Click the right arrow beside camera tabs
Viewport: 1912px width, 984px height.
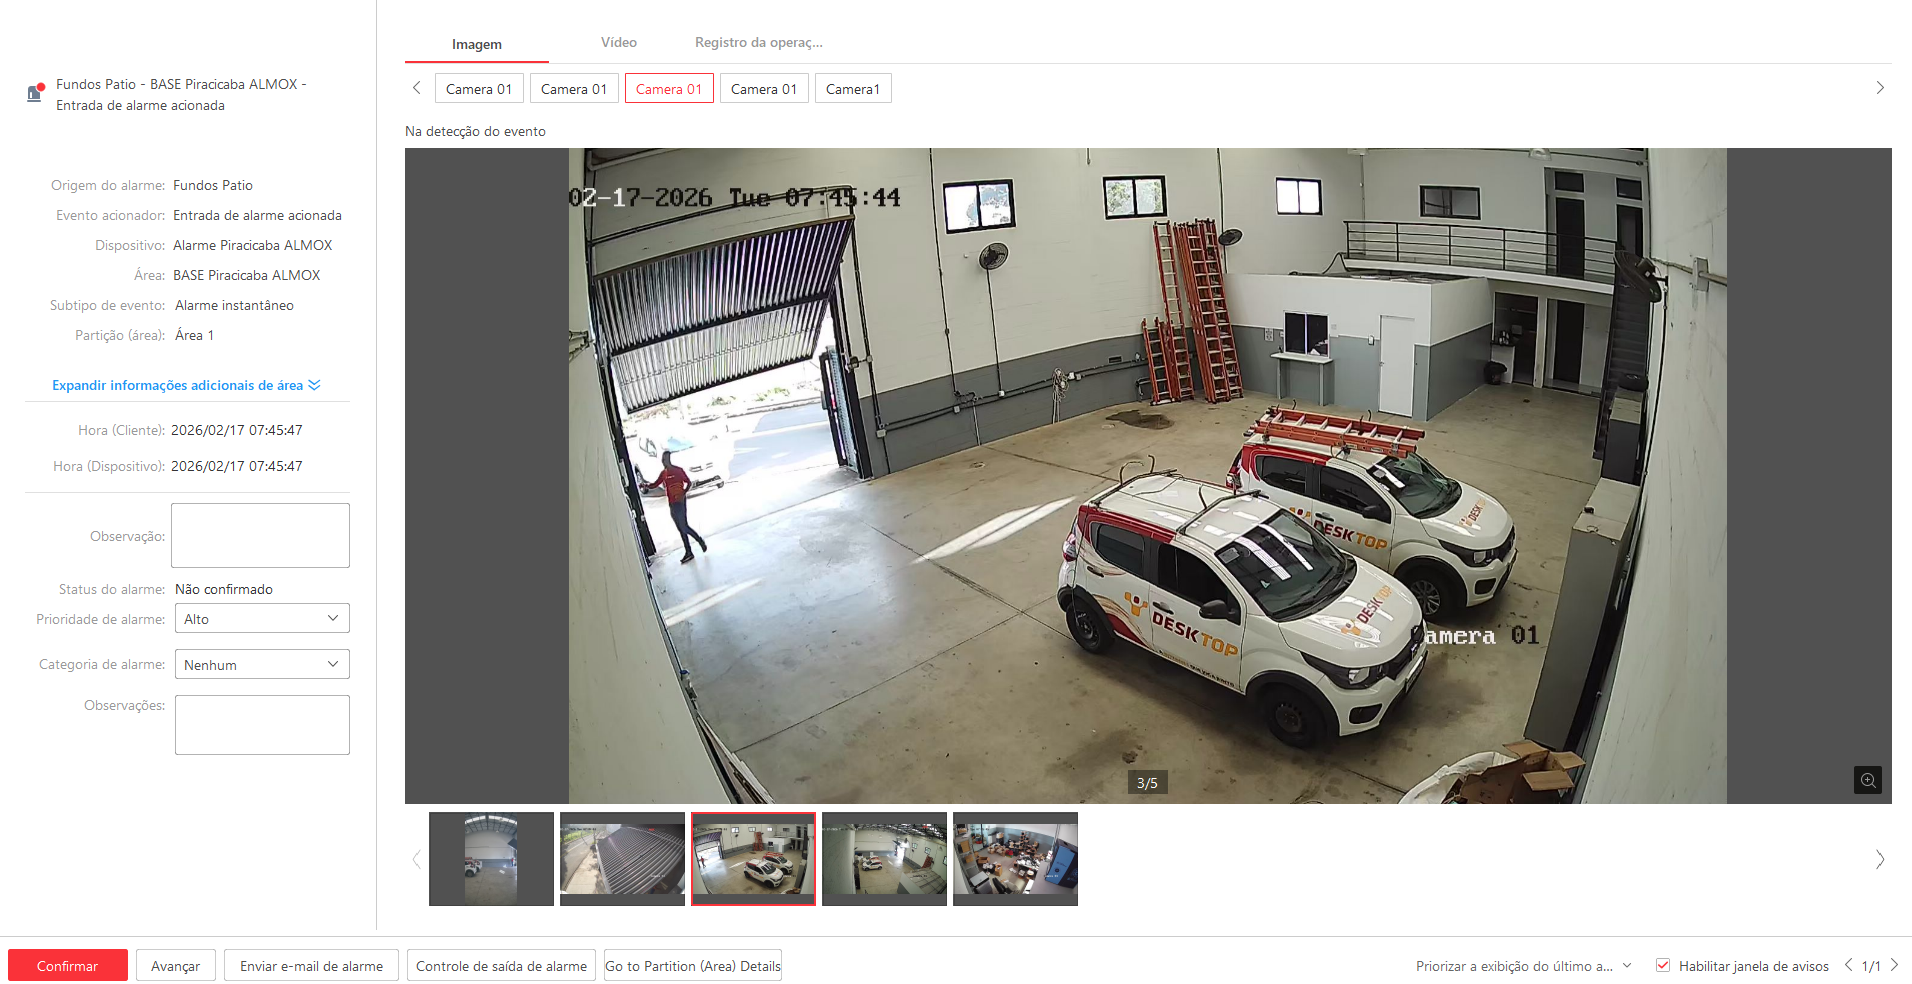[1879, 88]
